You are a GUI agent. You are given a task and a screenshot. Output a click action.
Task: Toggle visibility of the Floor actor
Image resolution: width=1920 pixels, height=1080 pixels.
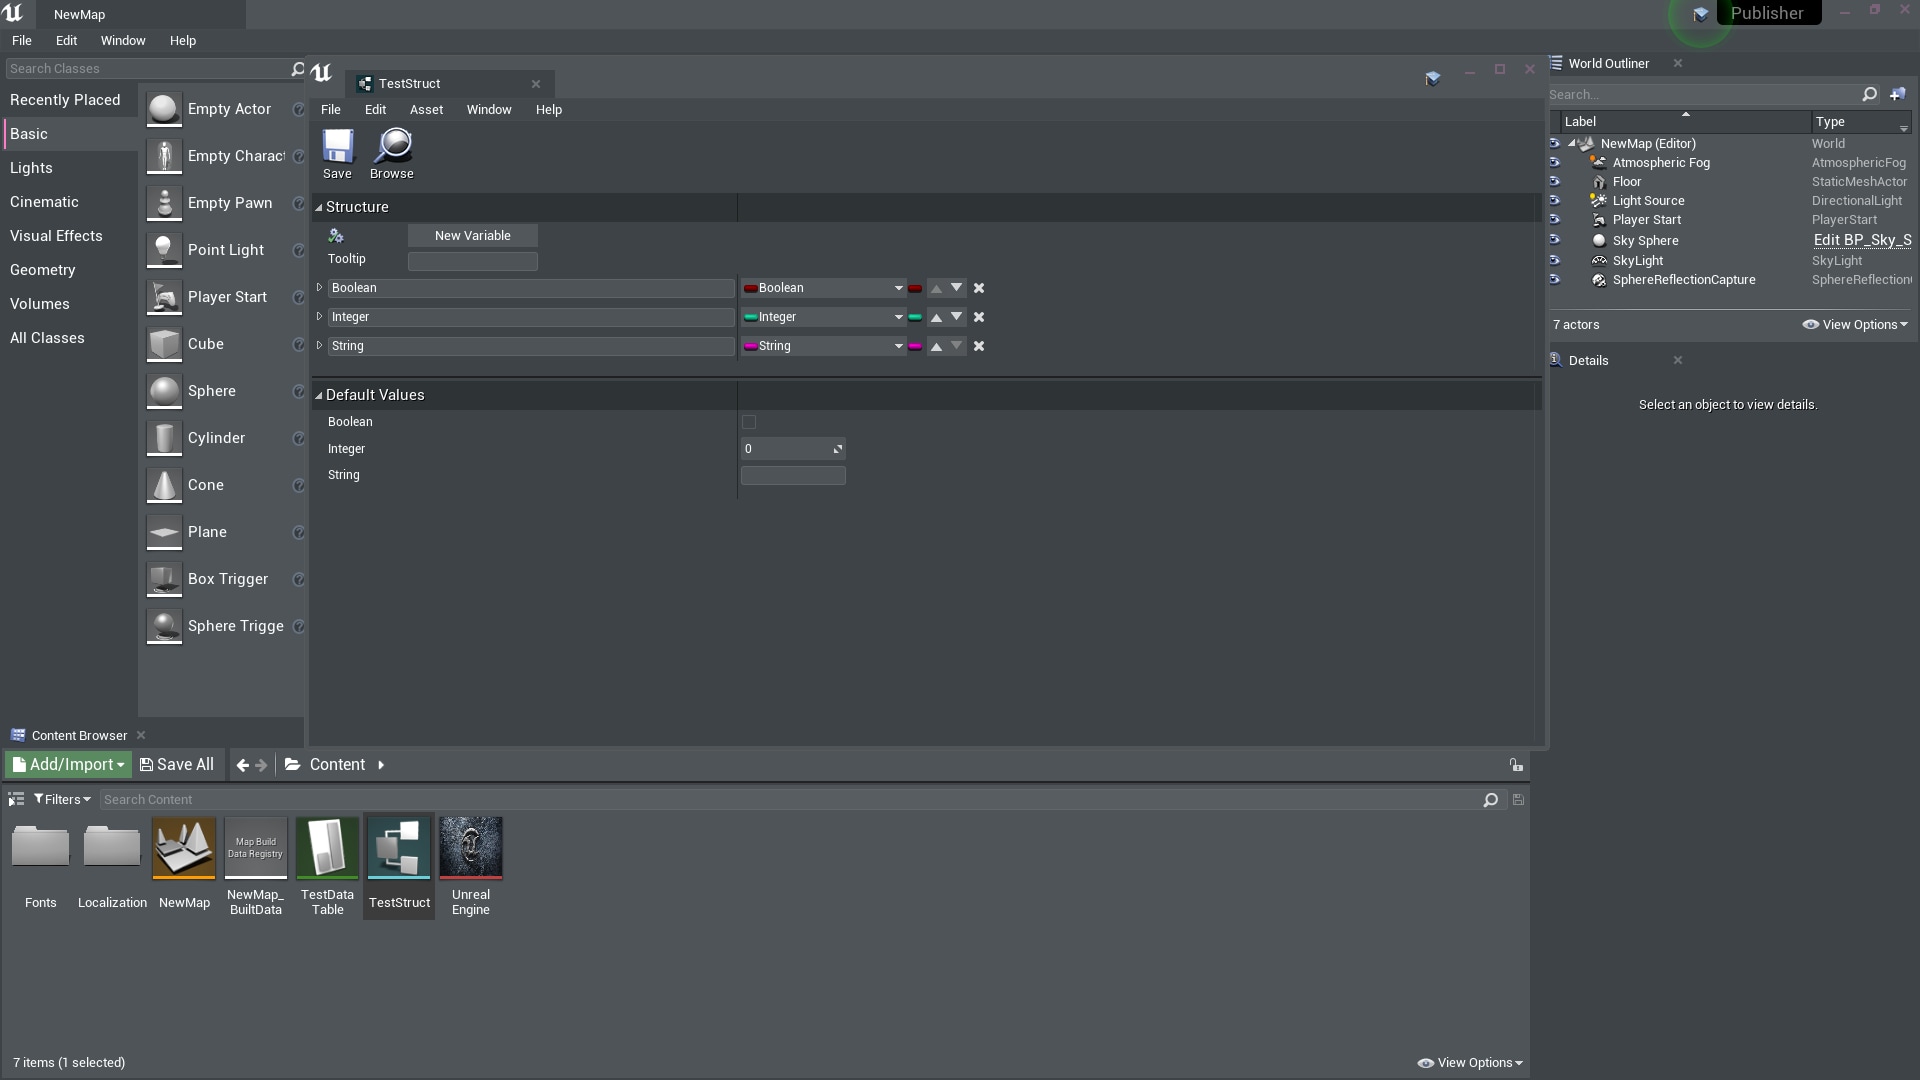(x=1555, y=181)
